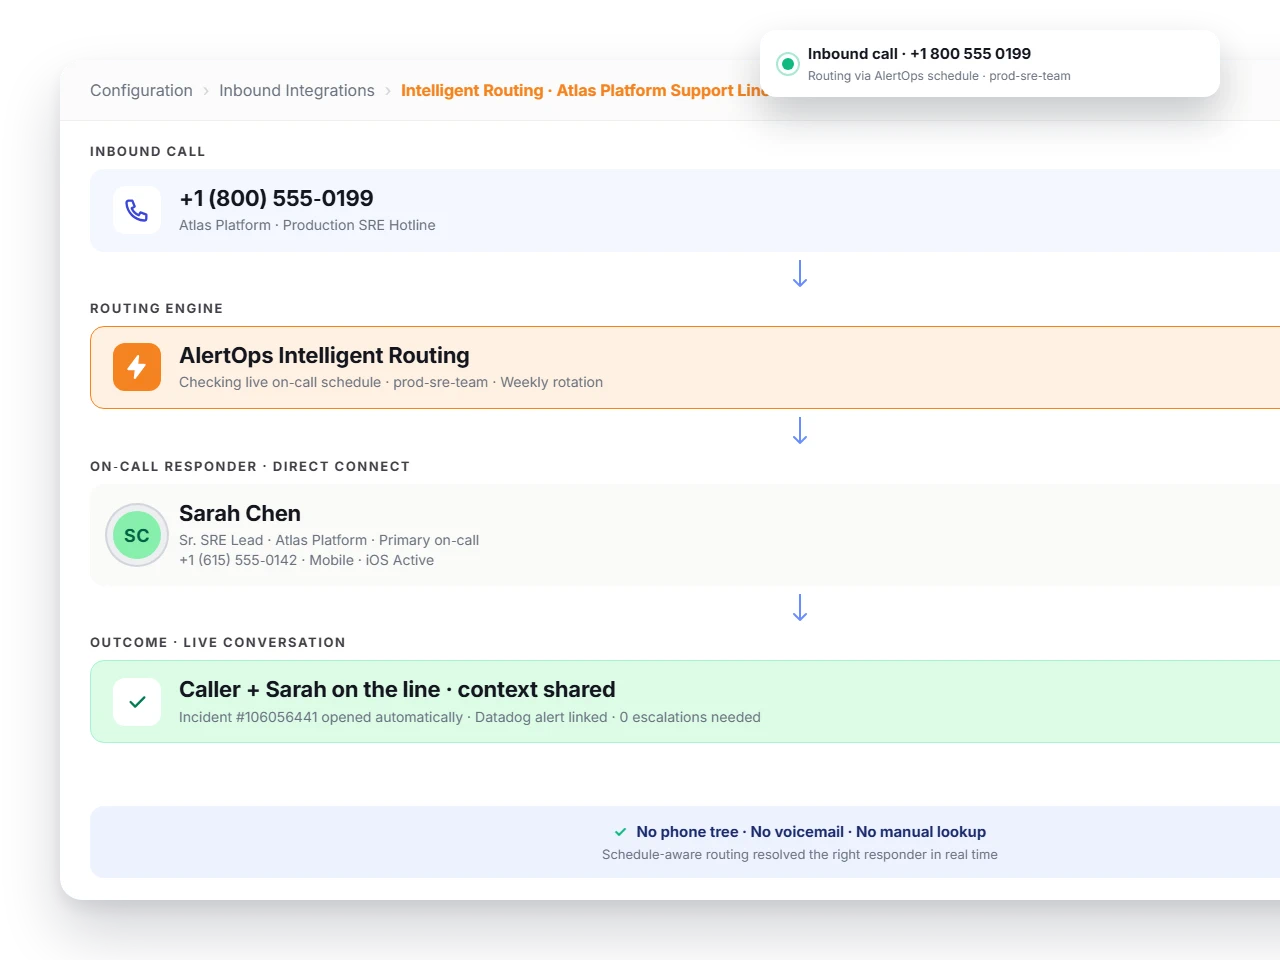Image resolution: width=1280 pixels, height=960 pixels.
Task: Go to Configuration breadcrumb
Action: coord(141,90)
